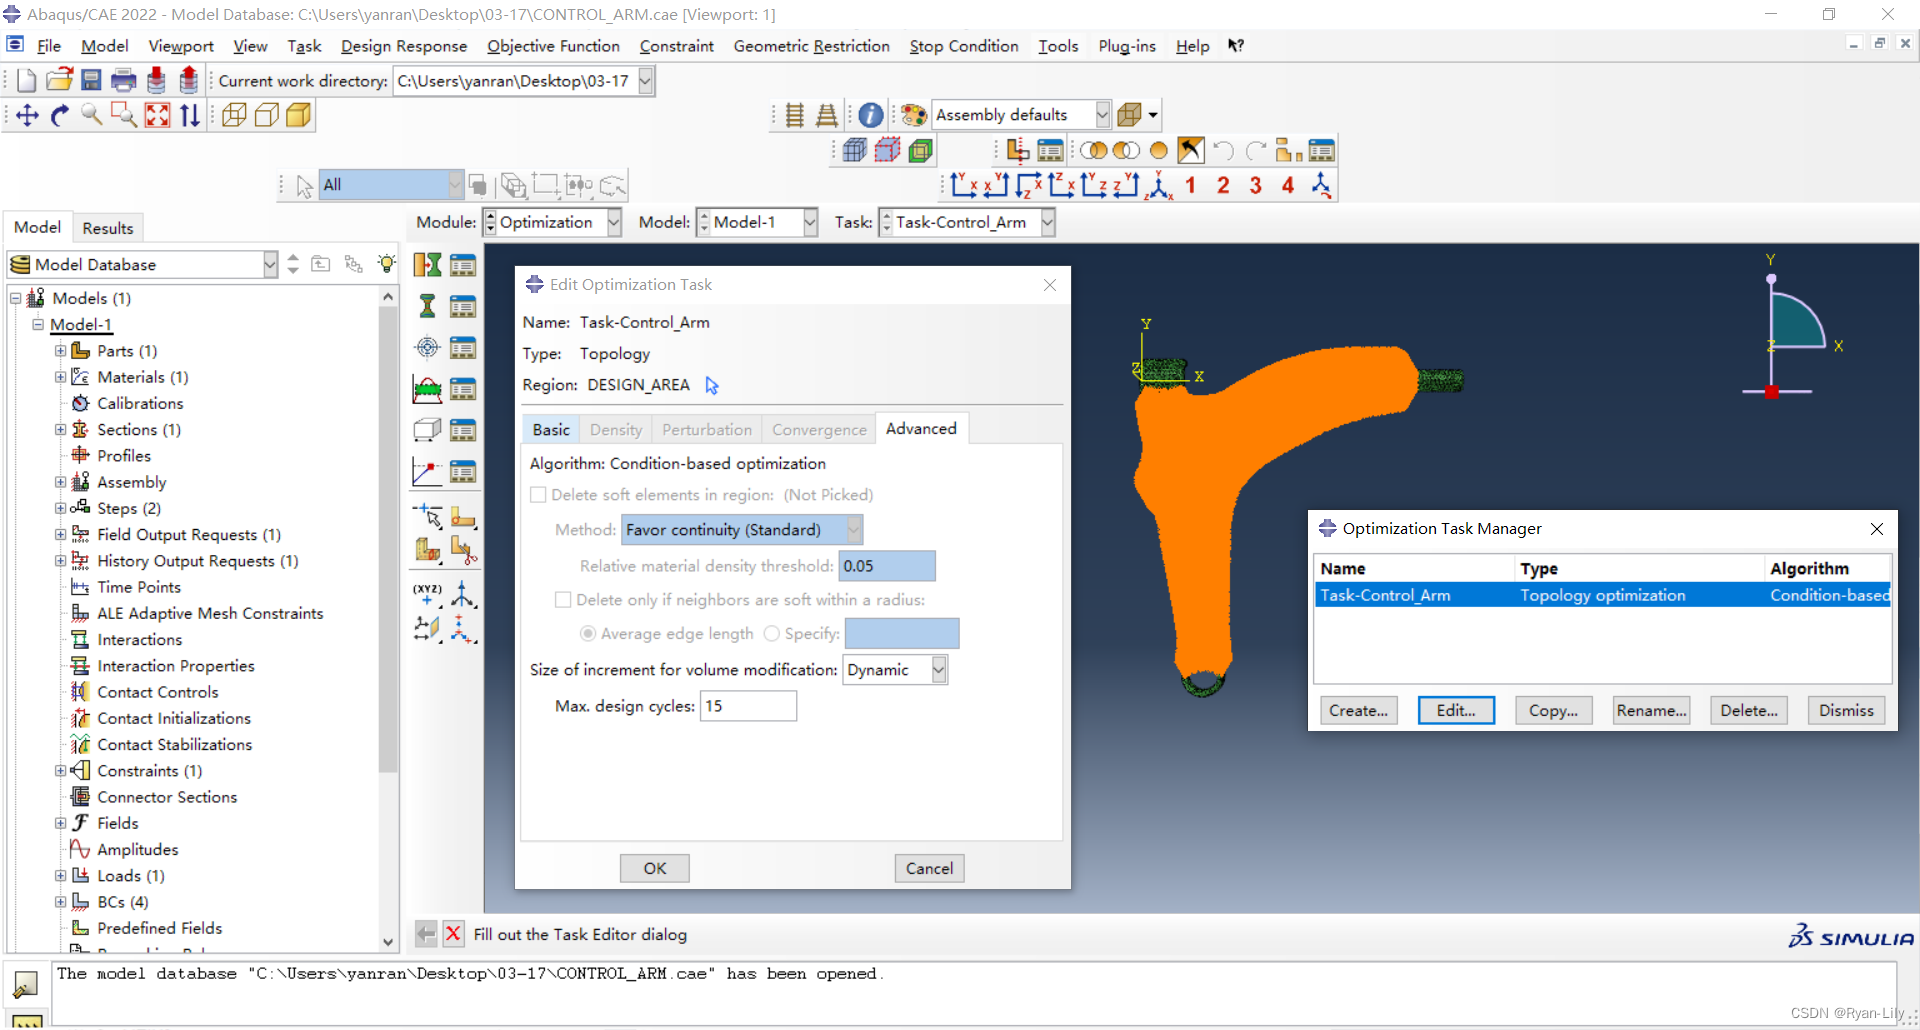
Task: Open a model database with the folder icon
Action: pos(59,81)
